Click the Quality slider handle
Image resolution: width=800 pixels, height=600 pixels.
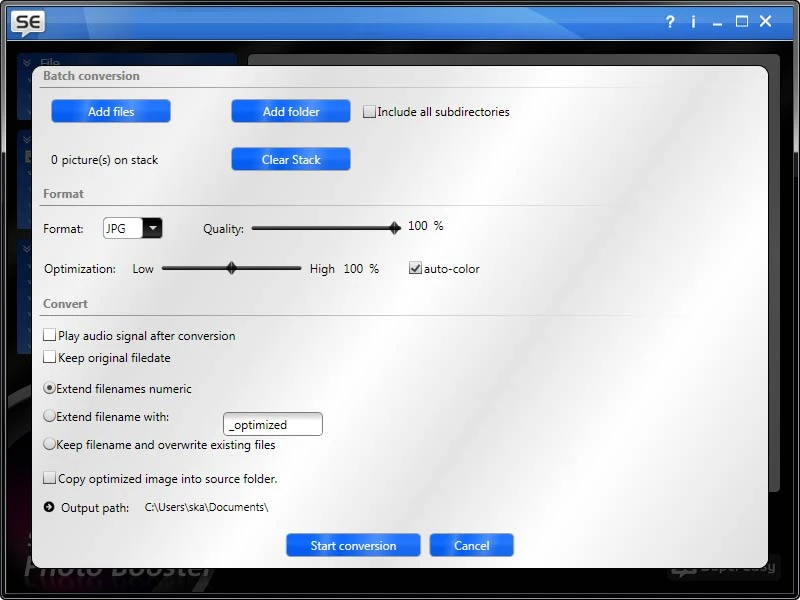(395, 228)
